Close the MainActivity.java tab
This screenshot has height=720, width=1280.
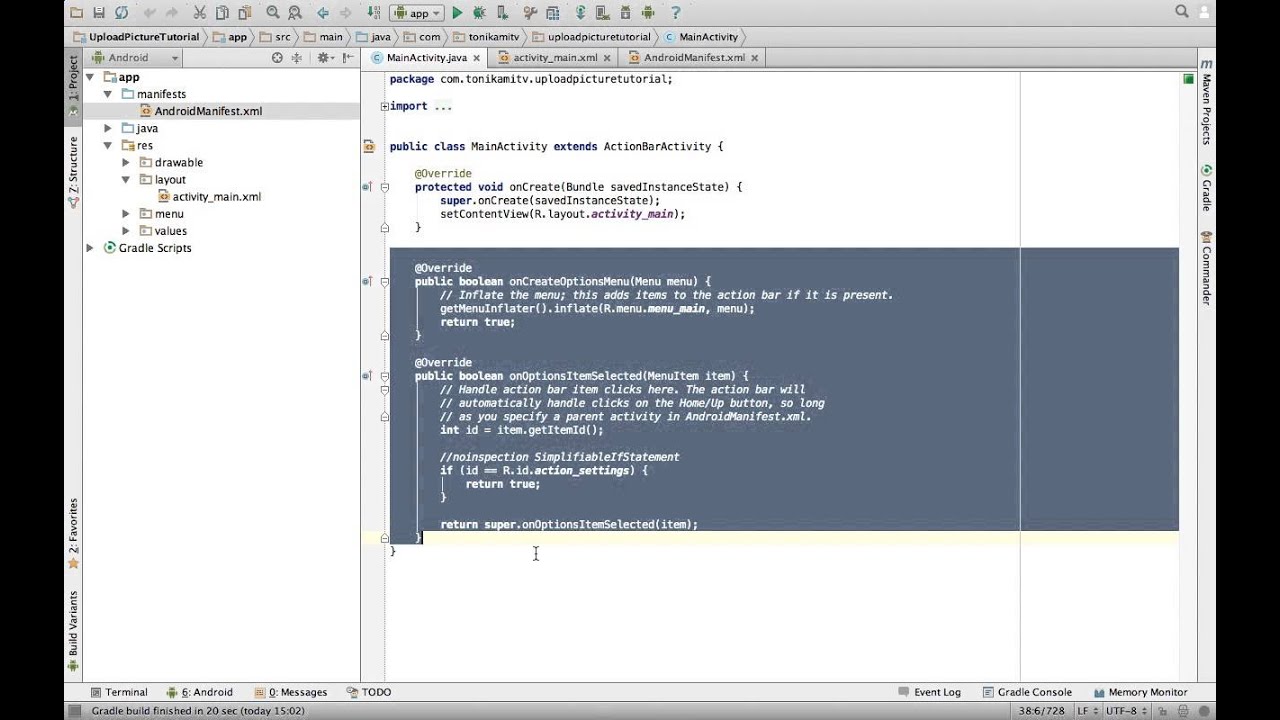(478, 58)
